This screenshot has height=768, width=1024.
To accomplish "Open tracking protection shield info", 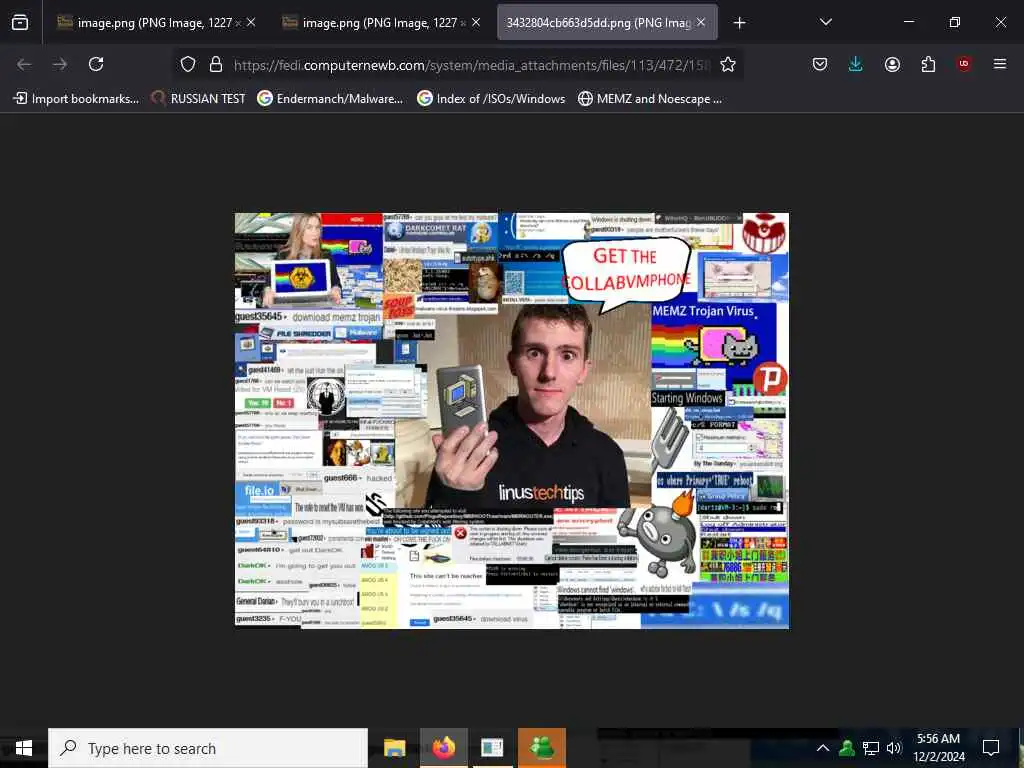I will pyautogui.click(x=188, y=64).
